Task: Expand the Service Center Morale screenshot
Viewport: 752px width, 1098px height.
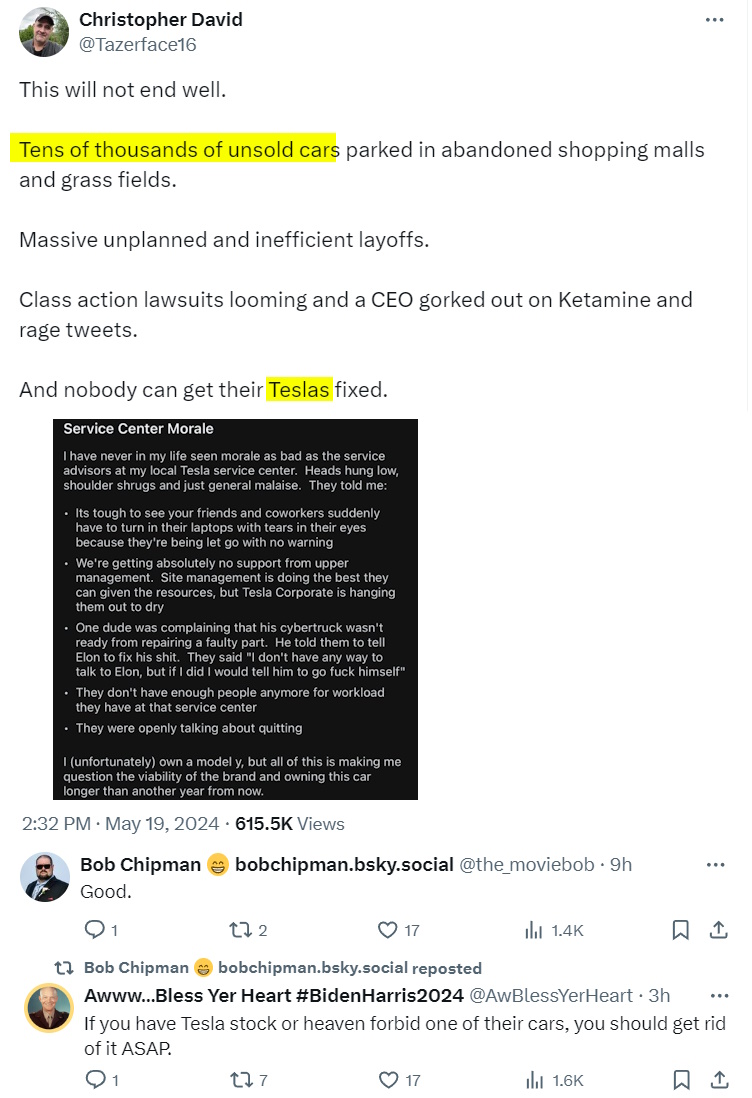Action: click(235, 609)
